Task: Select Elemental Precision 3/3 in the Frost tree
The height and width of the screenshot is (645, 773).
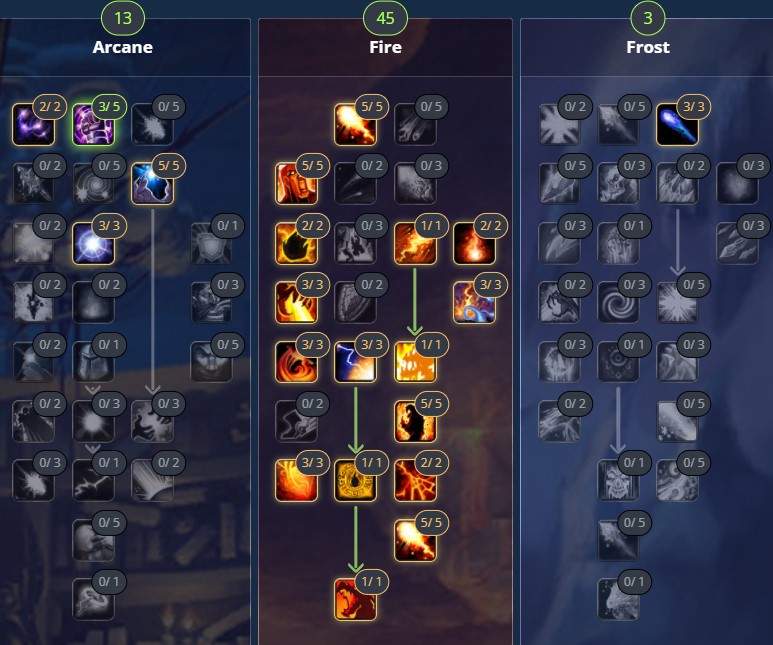Action: [x=677, y=124]
